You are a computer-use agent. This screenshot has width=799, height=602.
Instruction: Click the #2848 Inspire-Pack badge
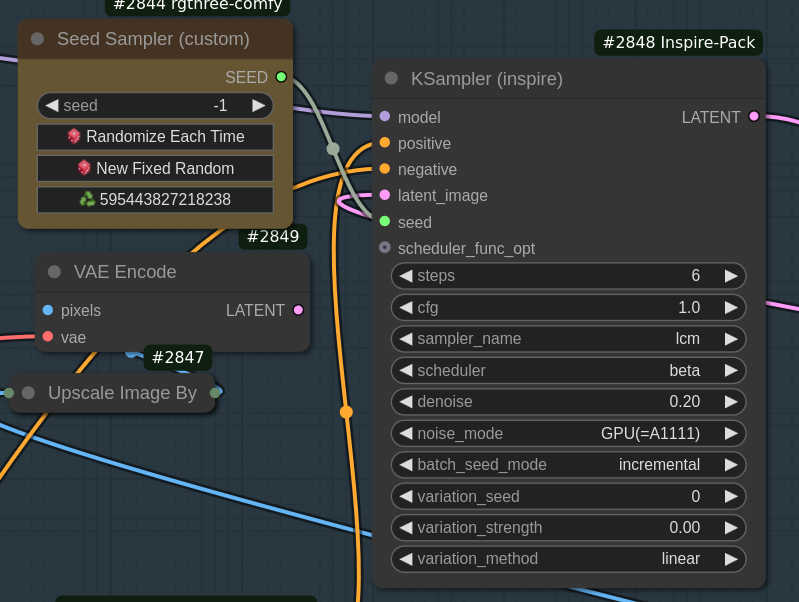point(678,42)
